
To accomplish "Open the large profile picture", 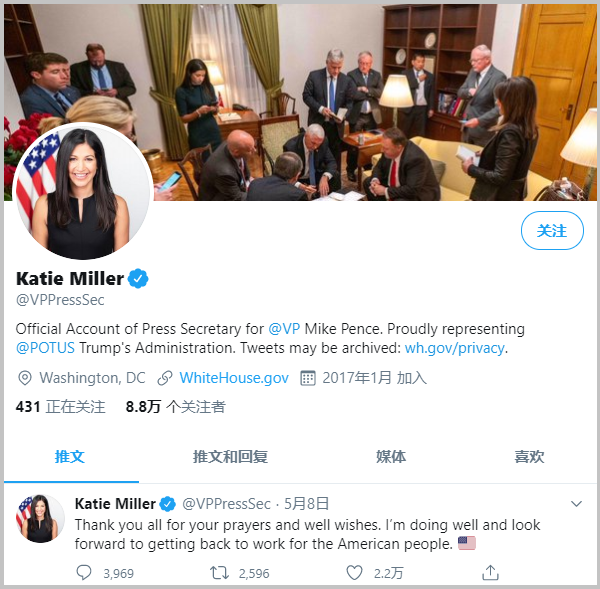I will 83,191.
